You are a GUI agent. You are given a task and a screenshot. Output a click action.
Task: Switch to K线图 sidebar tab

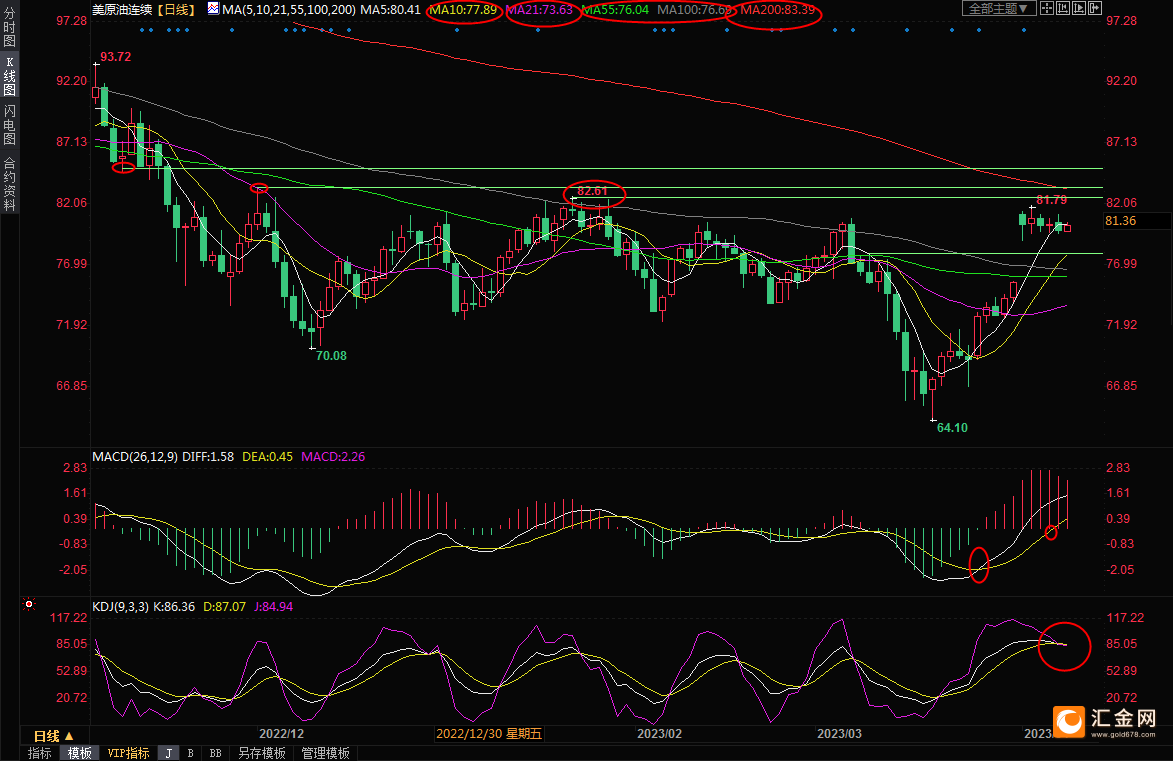point(10,76)
